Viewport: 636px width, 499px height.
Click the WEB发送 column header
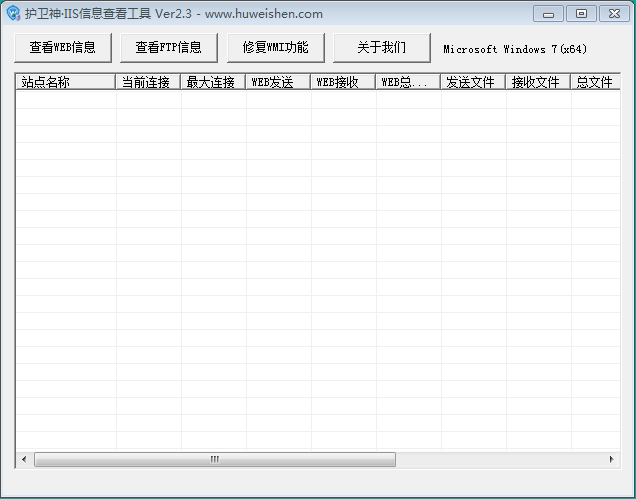coord(278,82)
